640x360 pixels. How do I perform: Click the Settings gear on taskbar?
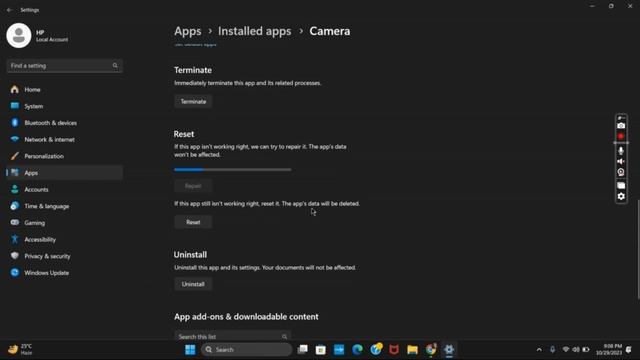pyautogui.click(x=449, y=350)
